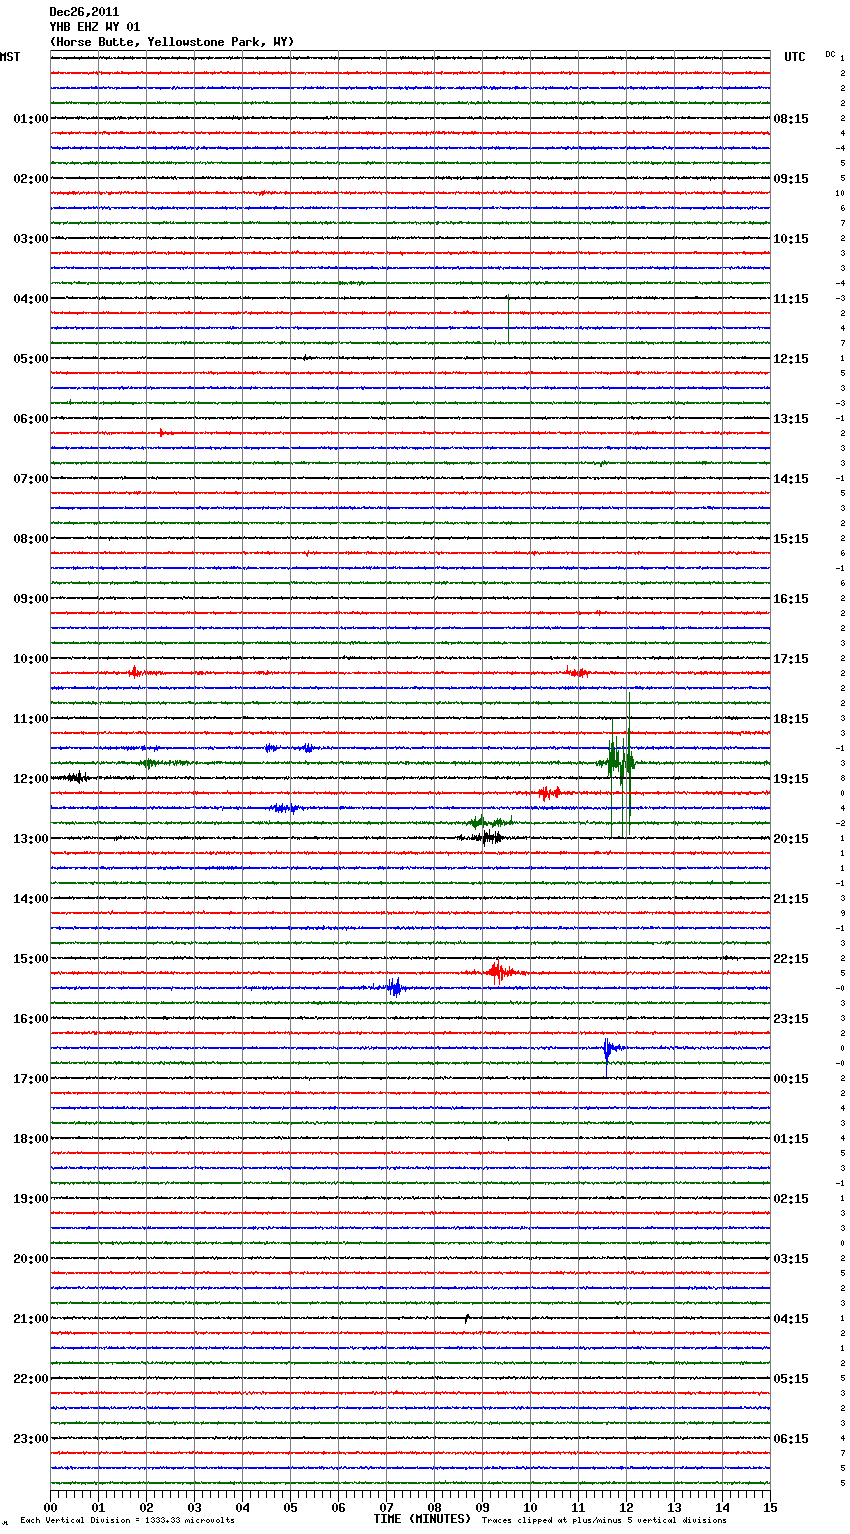Click minute tick label "05" on bottom axis
The image size is (850, 1534).
[291, 1507]
